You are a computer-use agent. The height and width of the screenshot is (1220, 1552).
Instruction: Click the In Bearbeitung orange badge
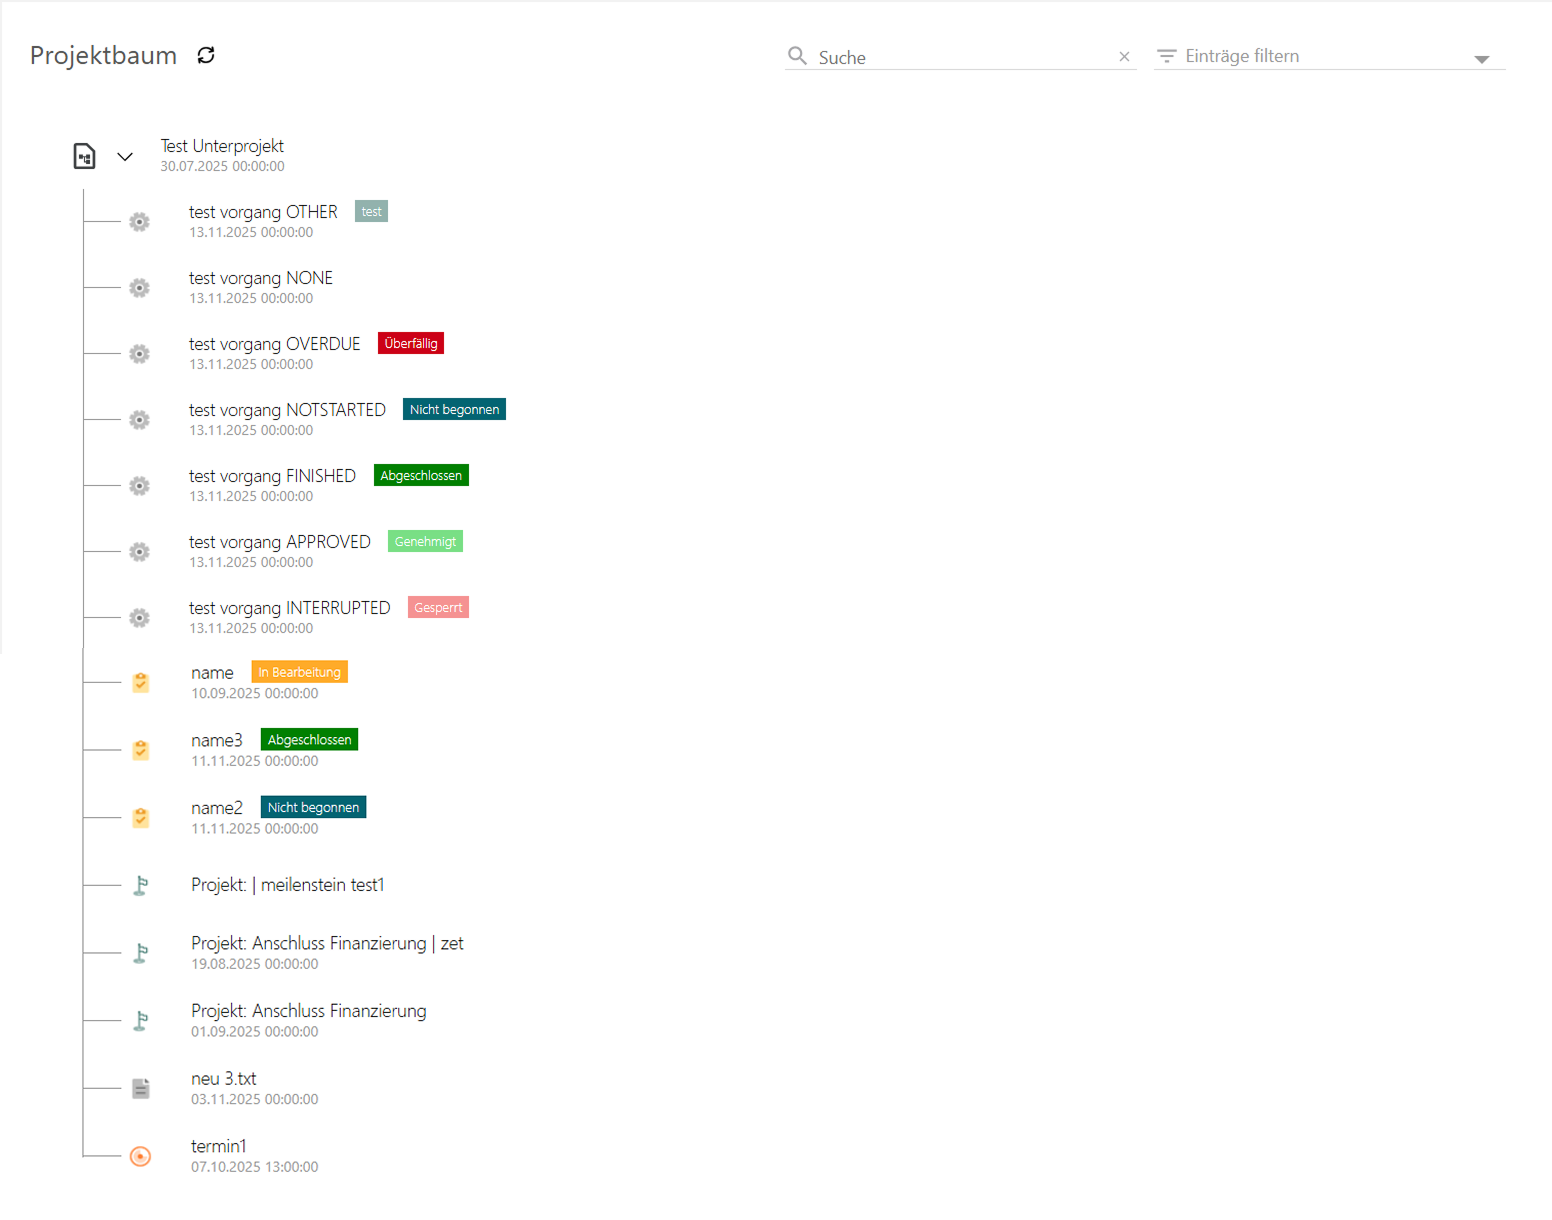[299, 672]
